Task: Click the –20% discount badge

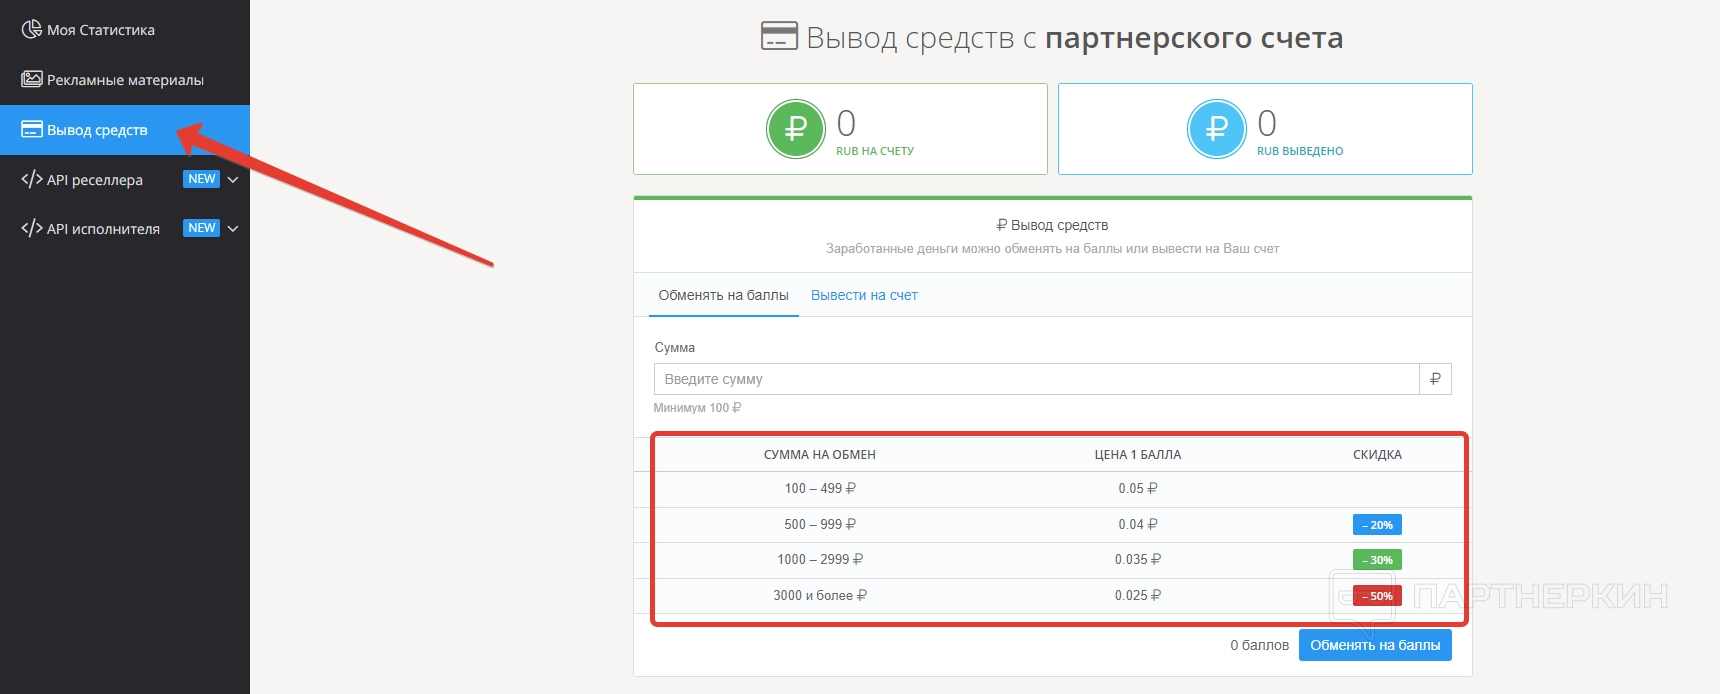Action: [x=1377, y=525]
